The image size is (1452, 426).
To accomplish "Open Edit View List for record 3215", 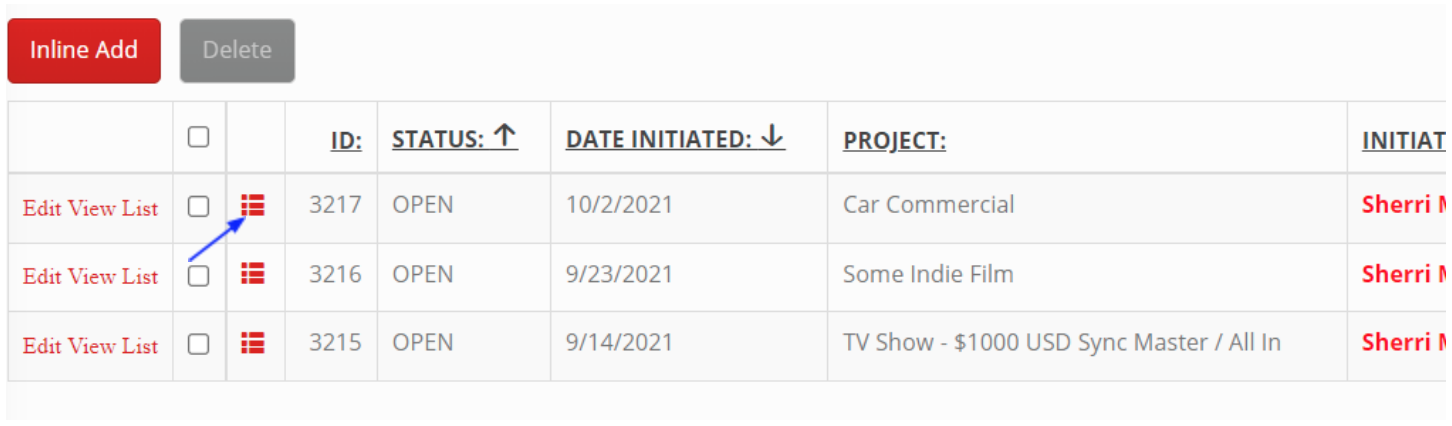I will click(x=91, y=346).
